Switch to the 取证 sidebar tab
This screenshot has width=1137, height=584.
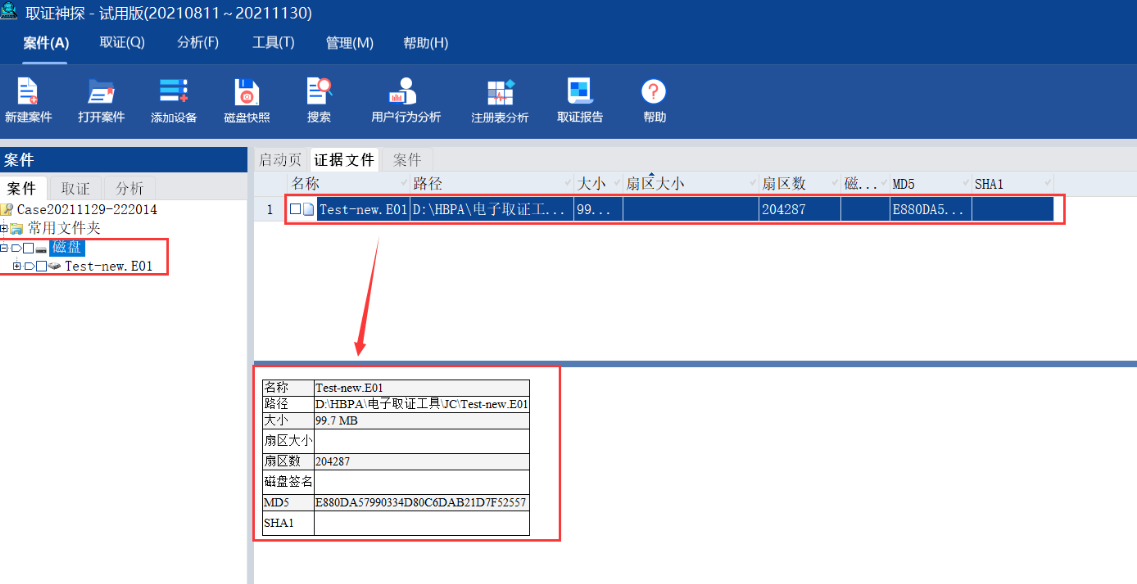click(x=75, y=189)
